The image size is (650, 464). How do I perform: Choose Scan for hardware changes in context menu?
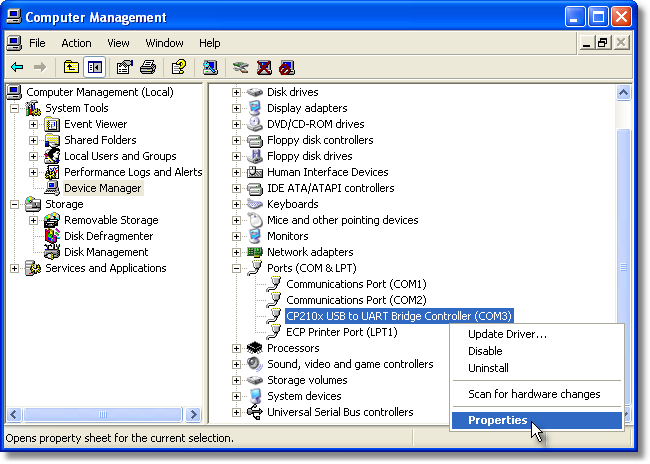pyautogui.click(x=537, y=394)
